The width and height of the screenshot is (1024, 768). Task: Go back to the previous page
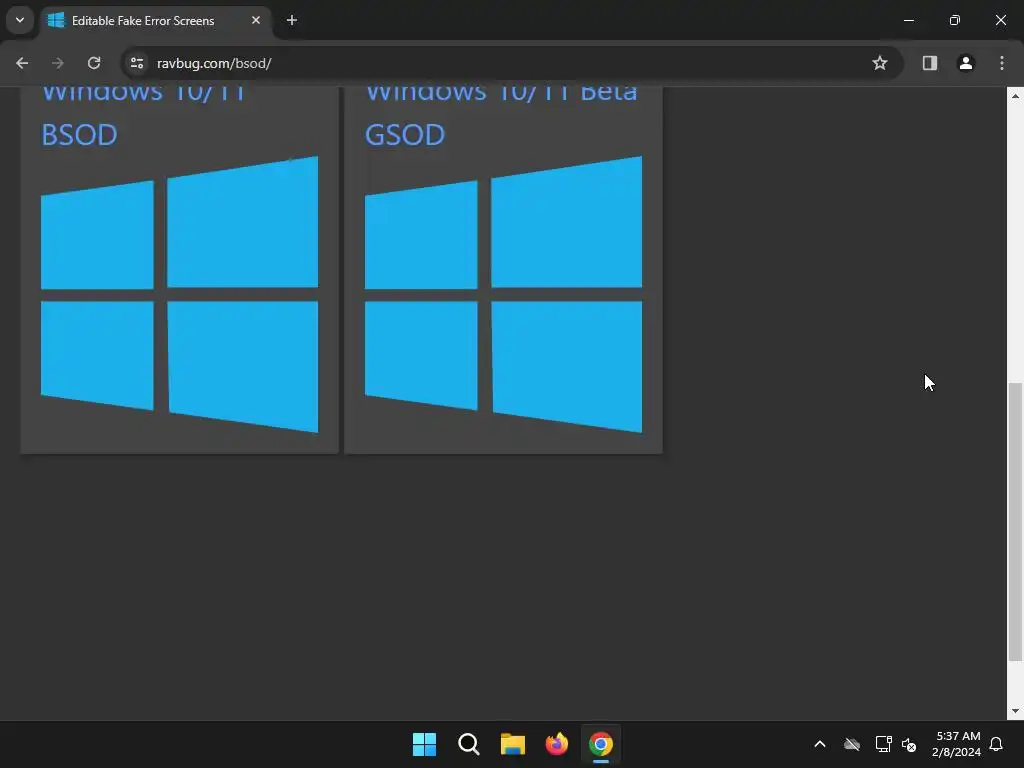pyautogui.click(x=22, y=63)
